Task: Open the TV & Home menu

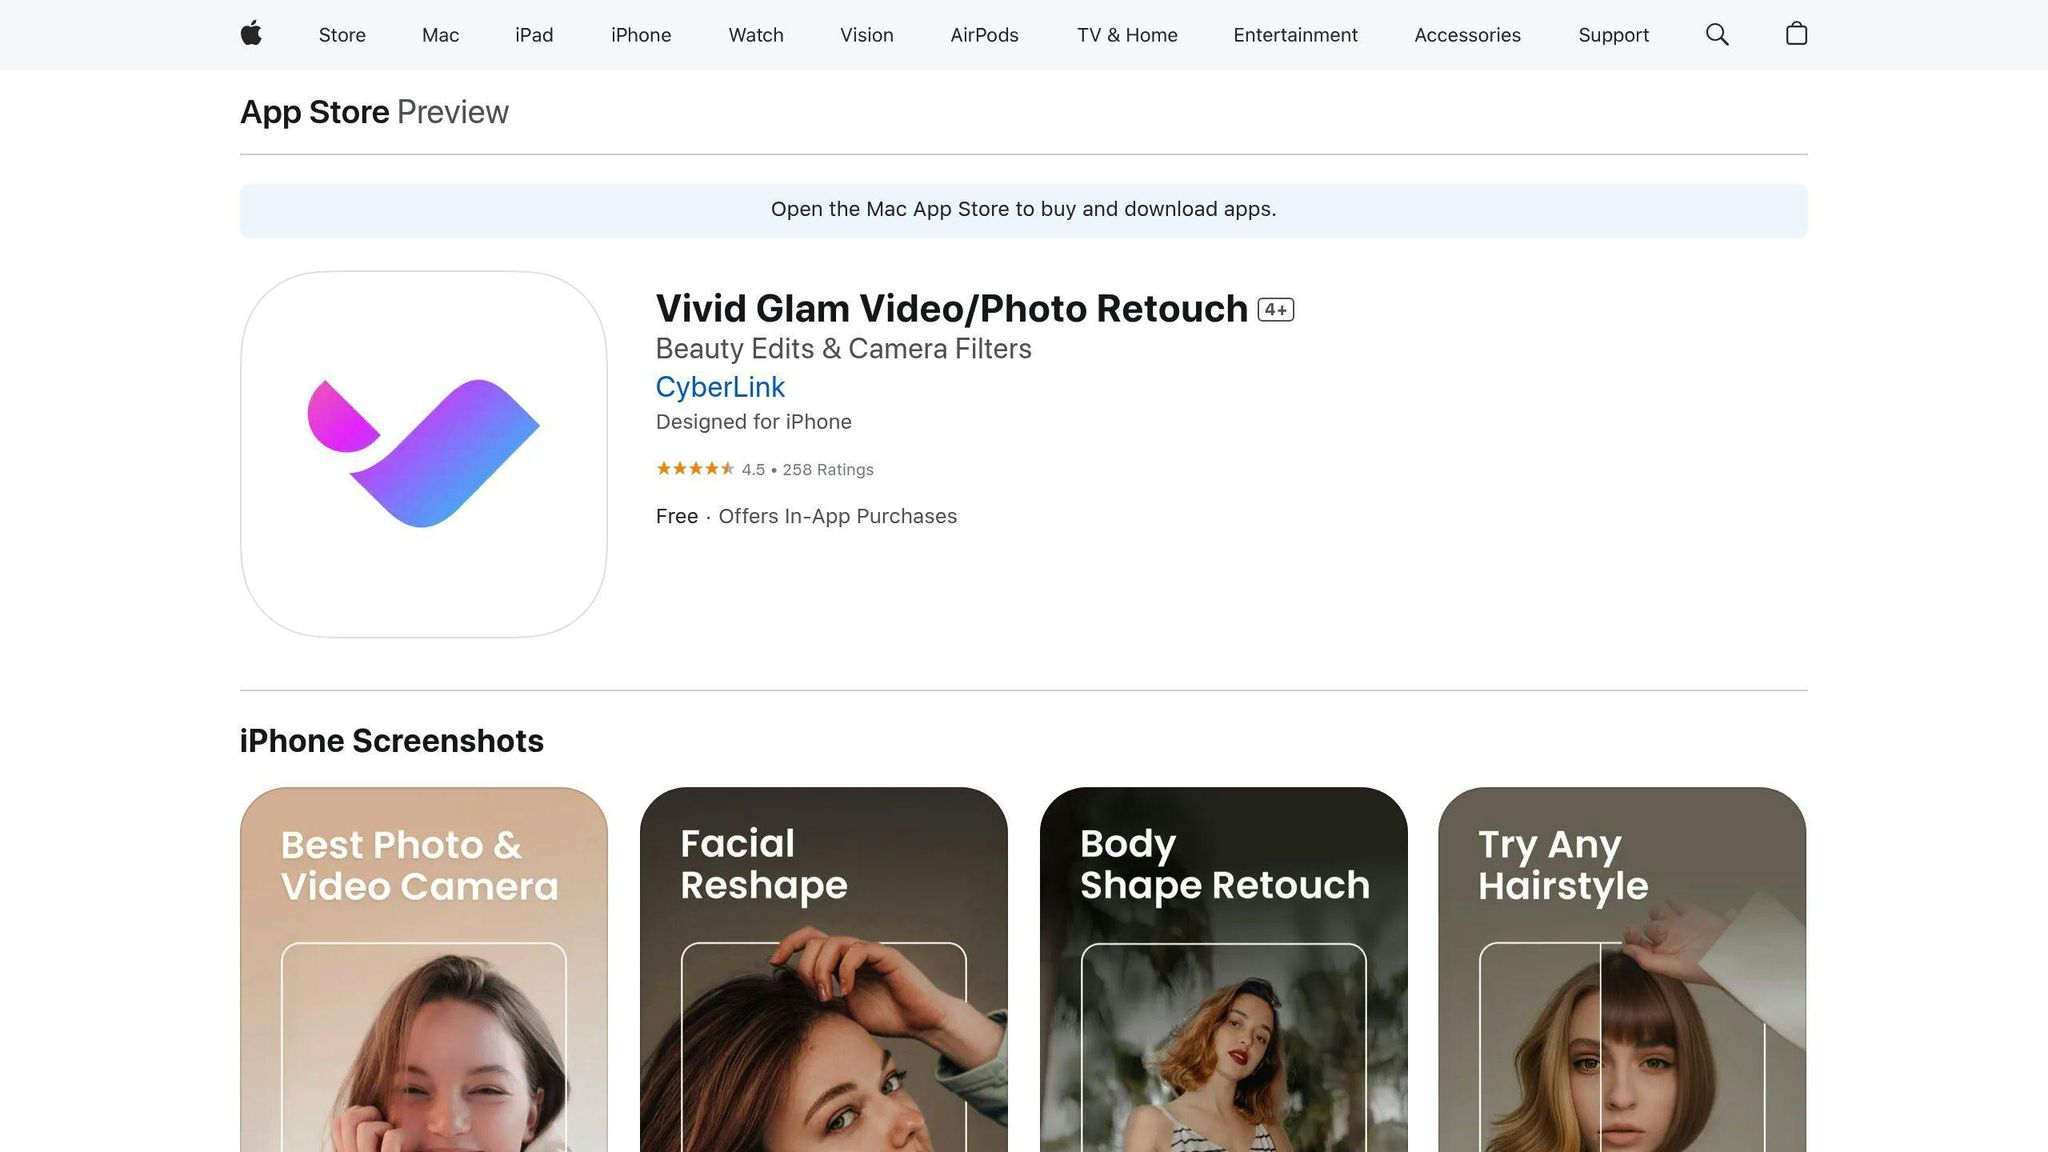Action: 1127,35
